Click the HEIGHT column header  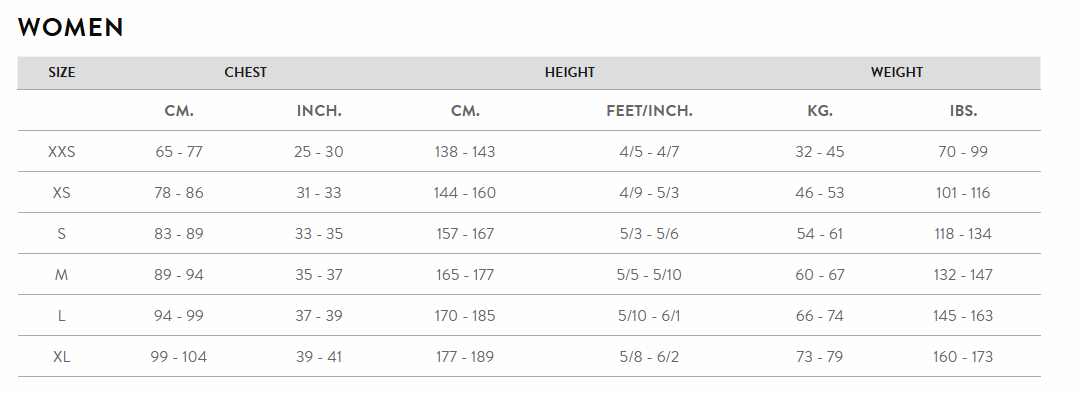570,73
